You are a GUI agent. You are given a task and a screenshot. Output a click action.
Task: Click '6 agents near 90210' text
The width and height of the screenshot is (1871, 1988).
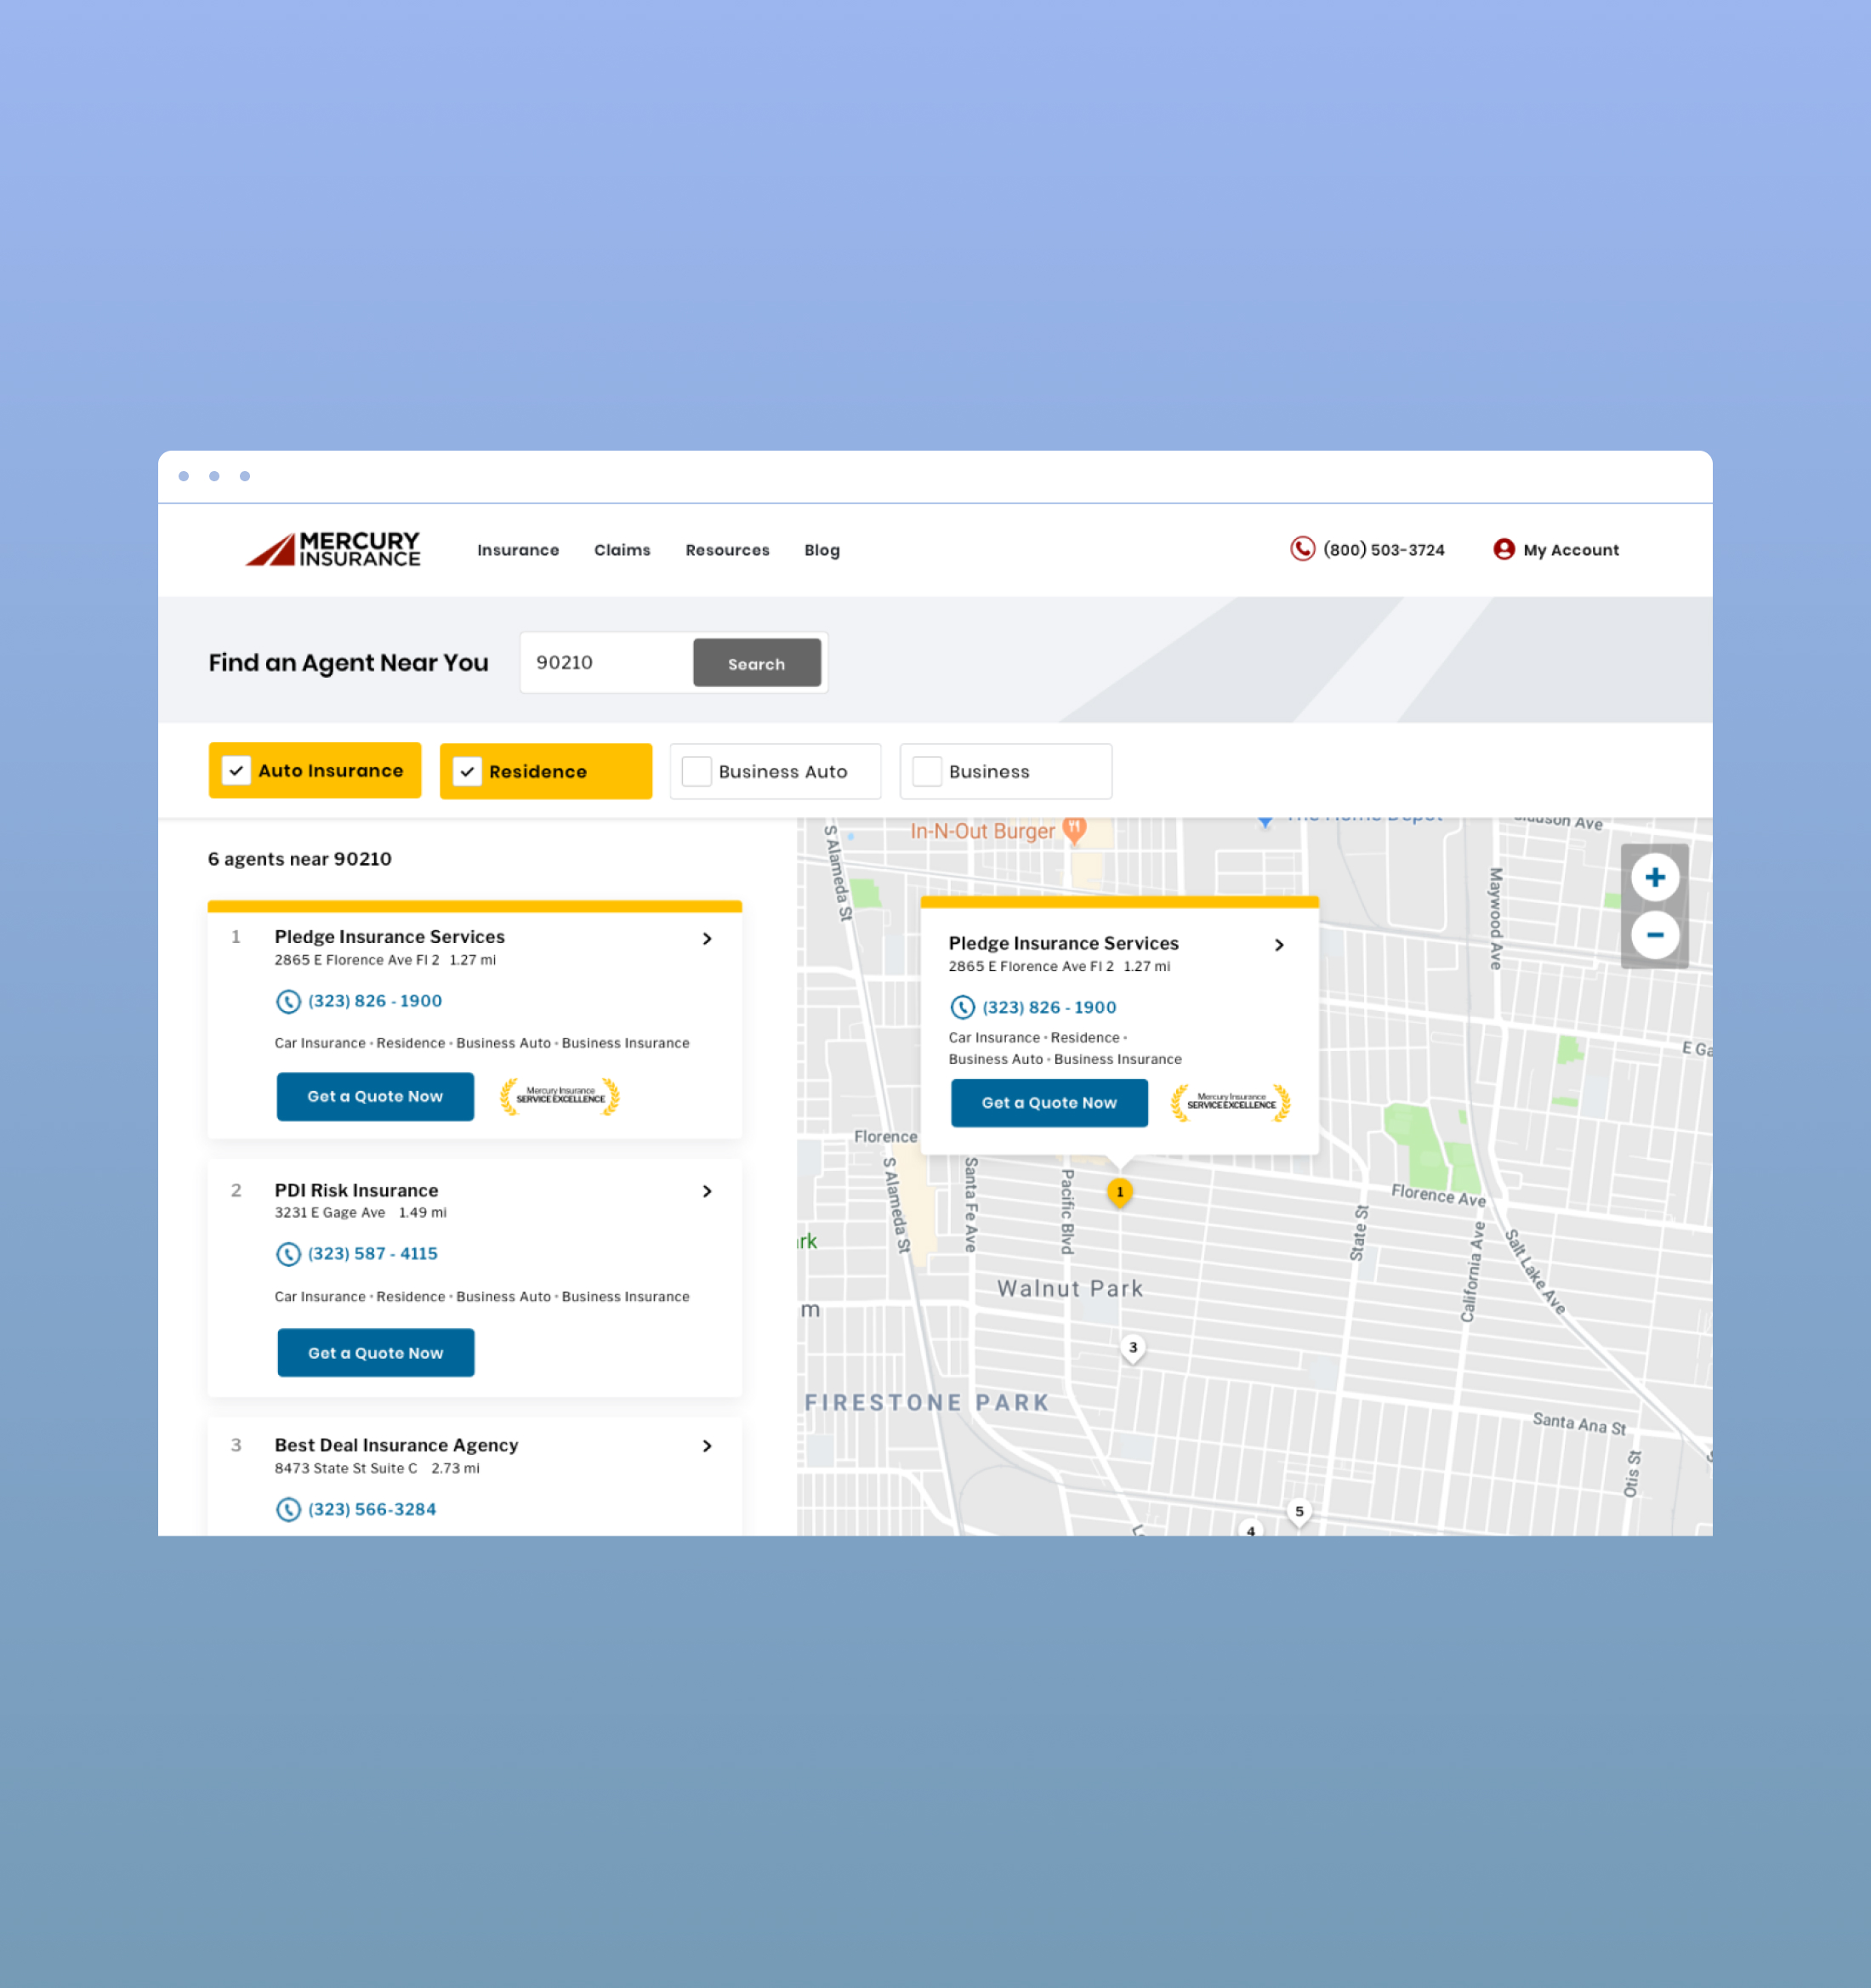(300, 859)
